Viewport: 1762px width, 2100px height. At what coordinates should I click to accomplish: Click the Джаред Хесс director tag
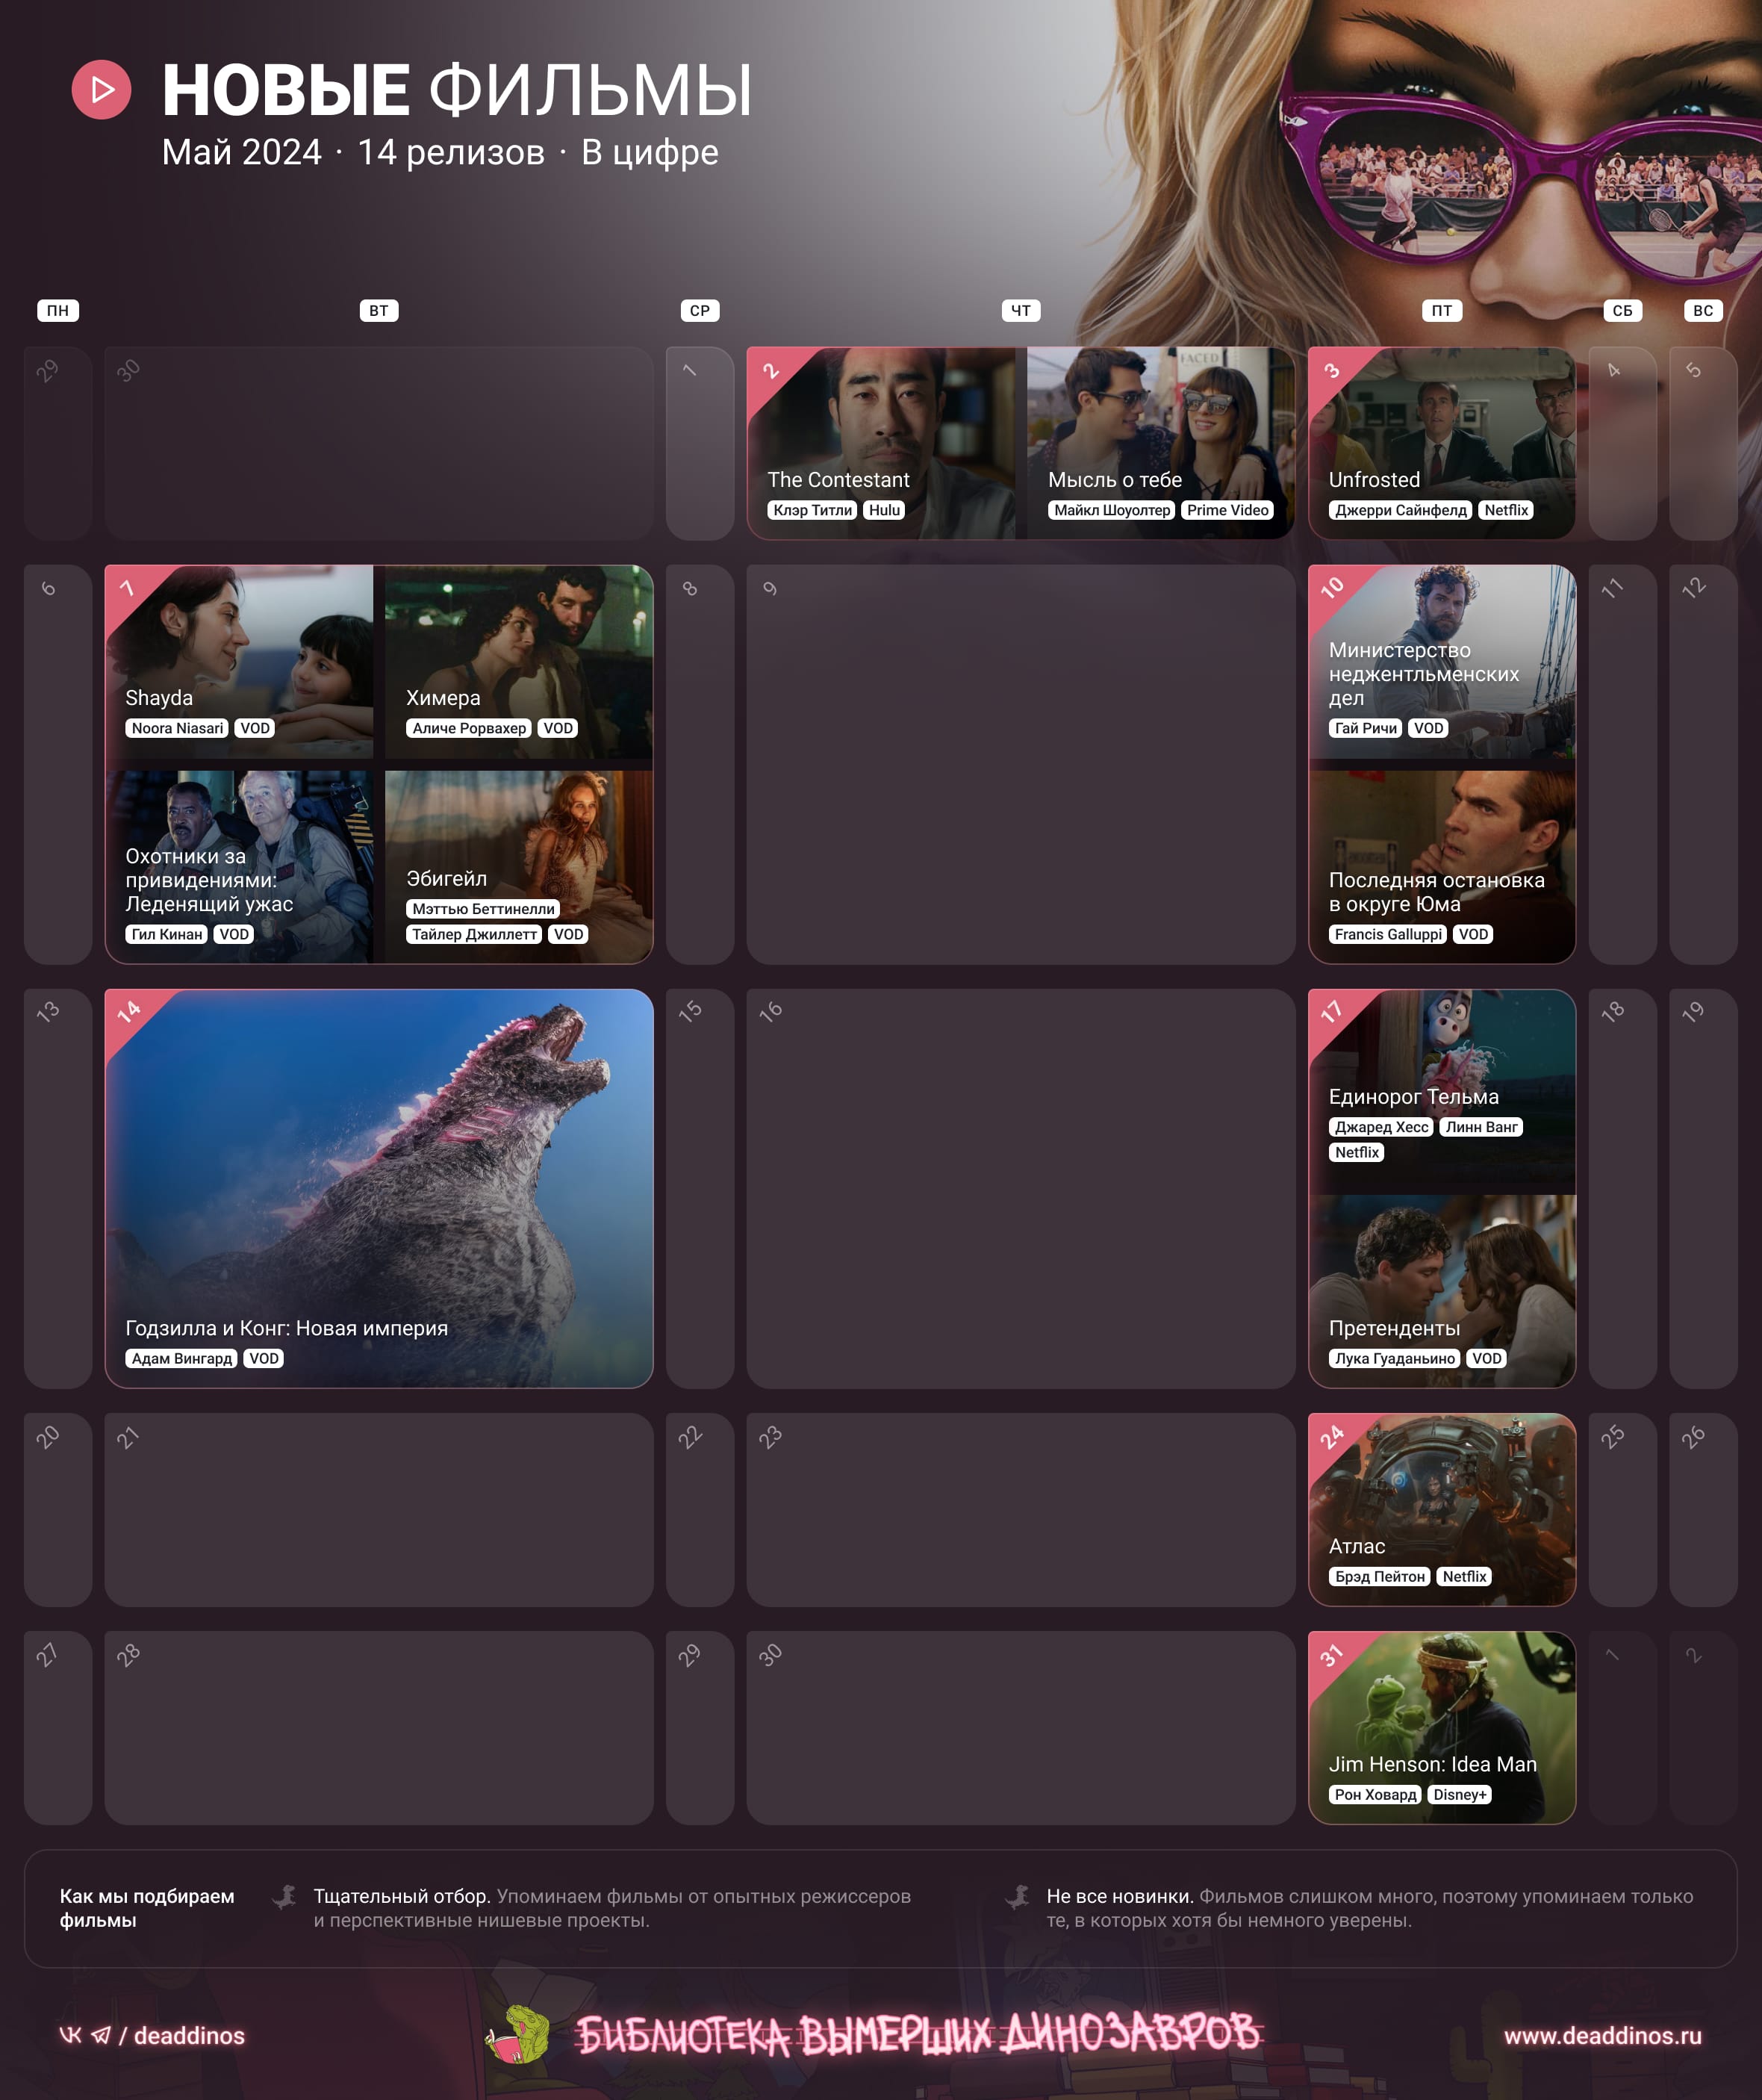[1382, 1127]
